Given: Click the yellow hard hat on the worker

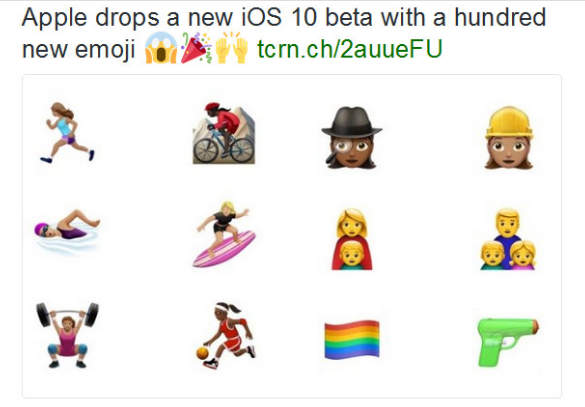Looking at the screenshot, I should click(x=509, y=122).
